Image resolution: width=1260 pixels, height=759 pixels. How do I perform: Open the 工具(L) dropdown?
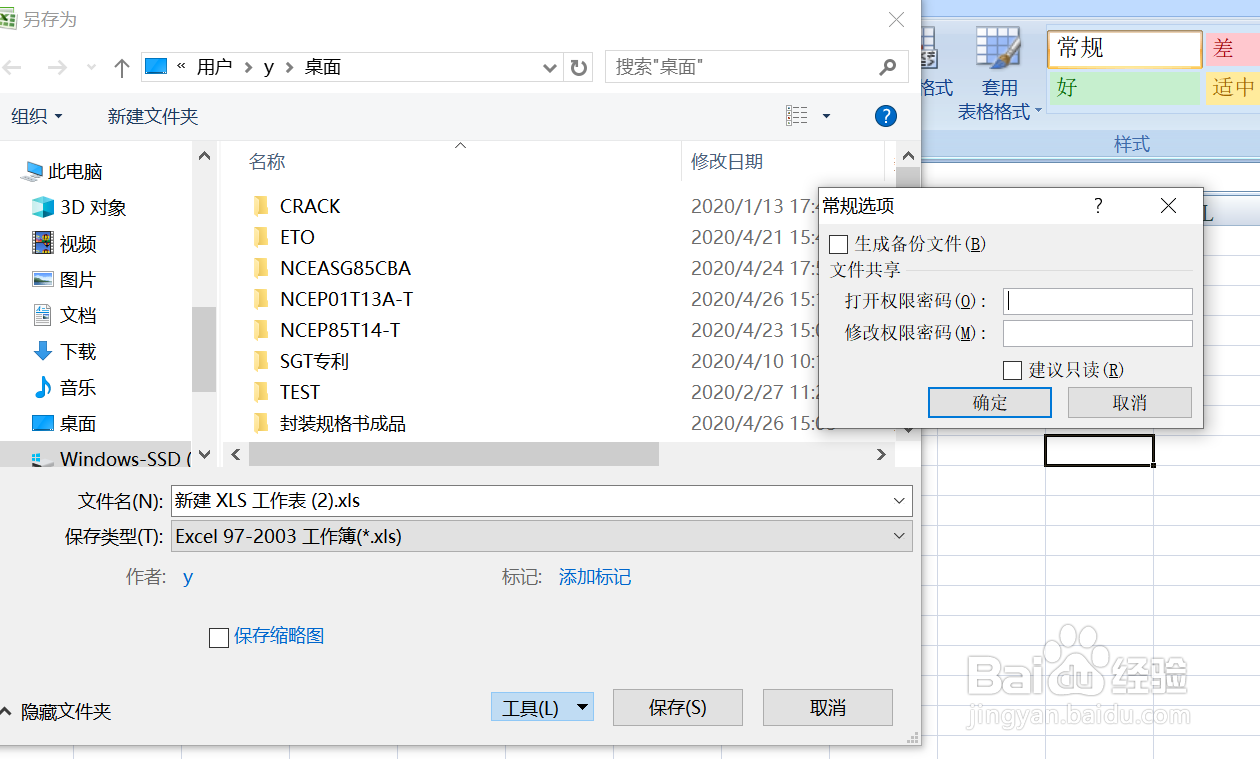(542, 707)
